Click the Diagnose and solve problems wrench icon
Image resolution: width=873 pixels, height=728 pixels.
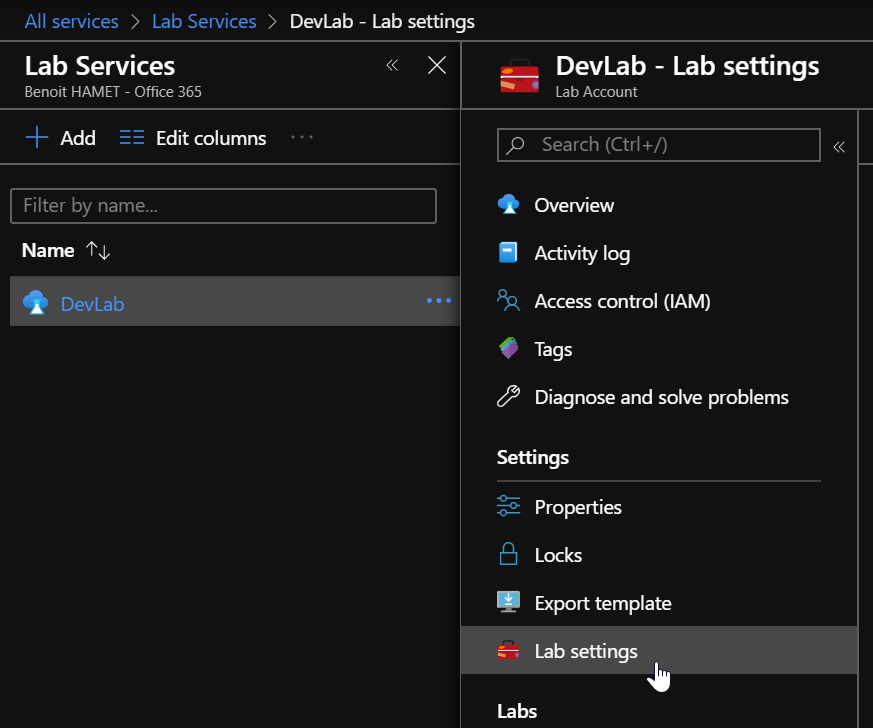tap(508, 397)
